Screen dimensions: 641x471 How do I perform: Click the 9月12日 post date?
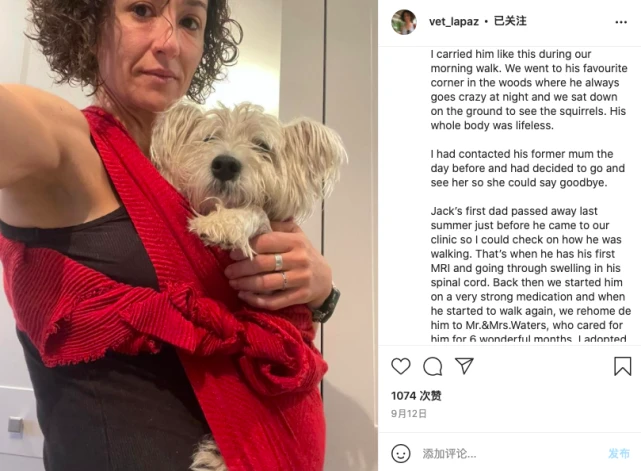(409, 414)
